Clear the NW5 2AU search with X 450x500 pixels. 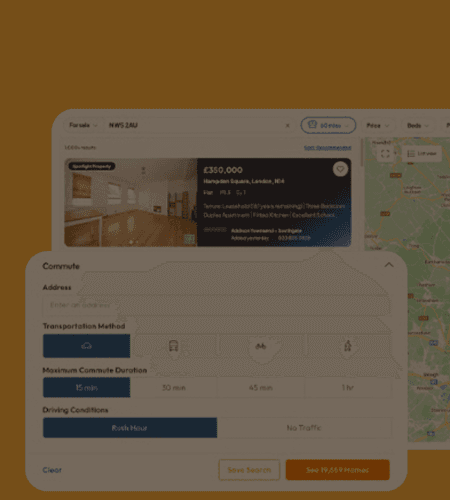[287, 125]
